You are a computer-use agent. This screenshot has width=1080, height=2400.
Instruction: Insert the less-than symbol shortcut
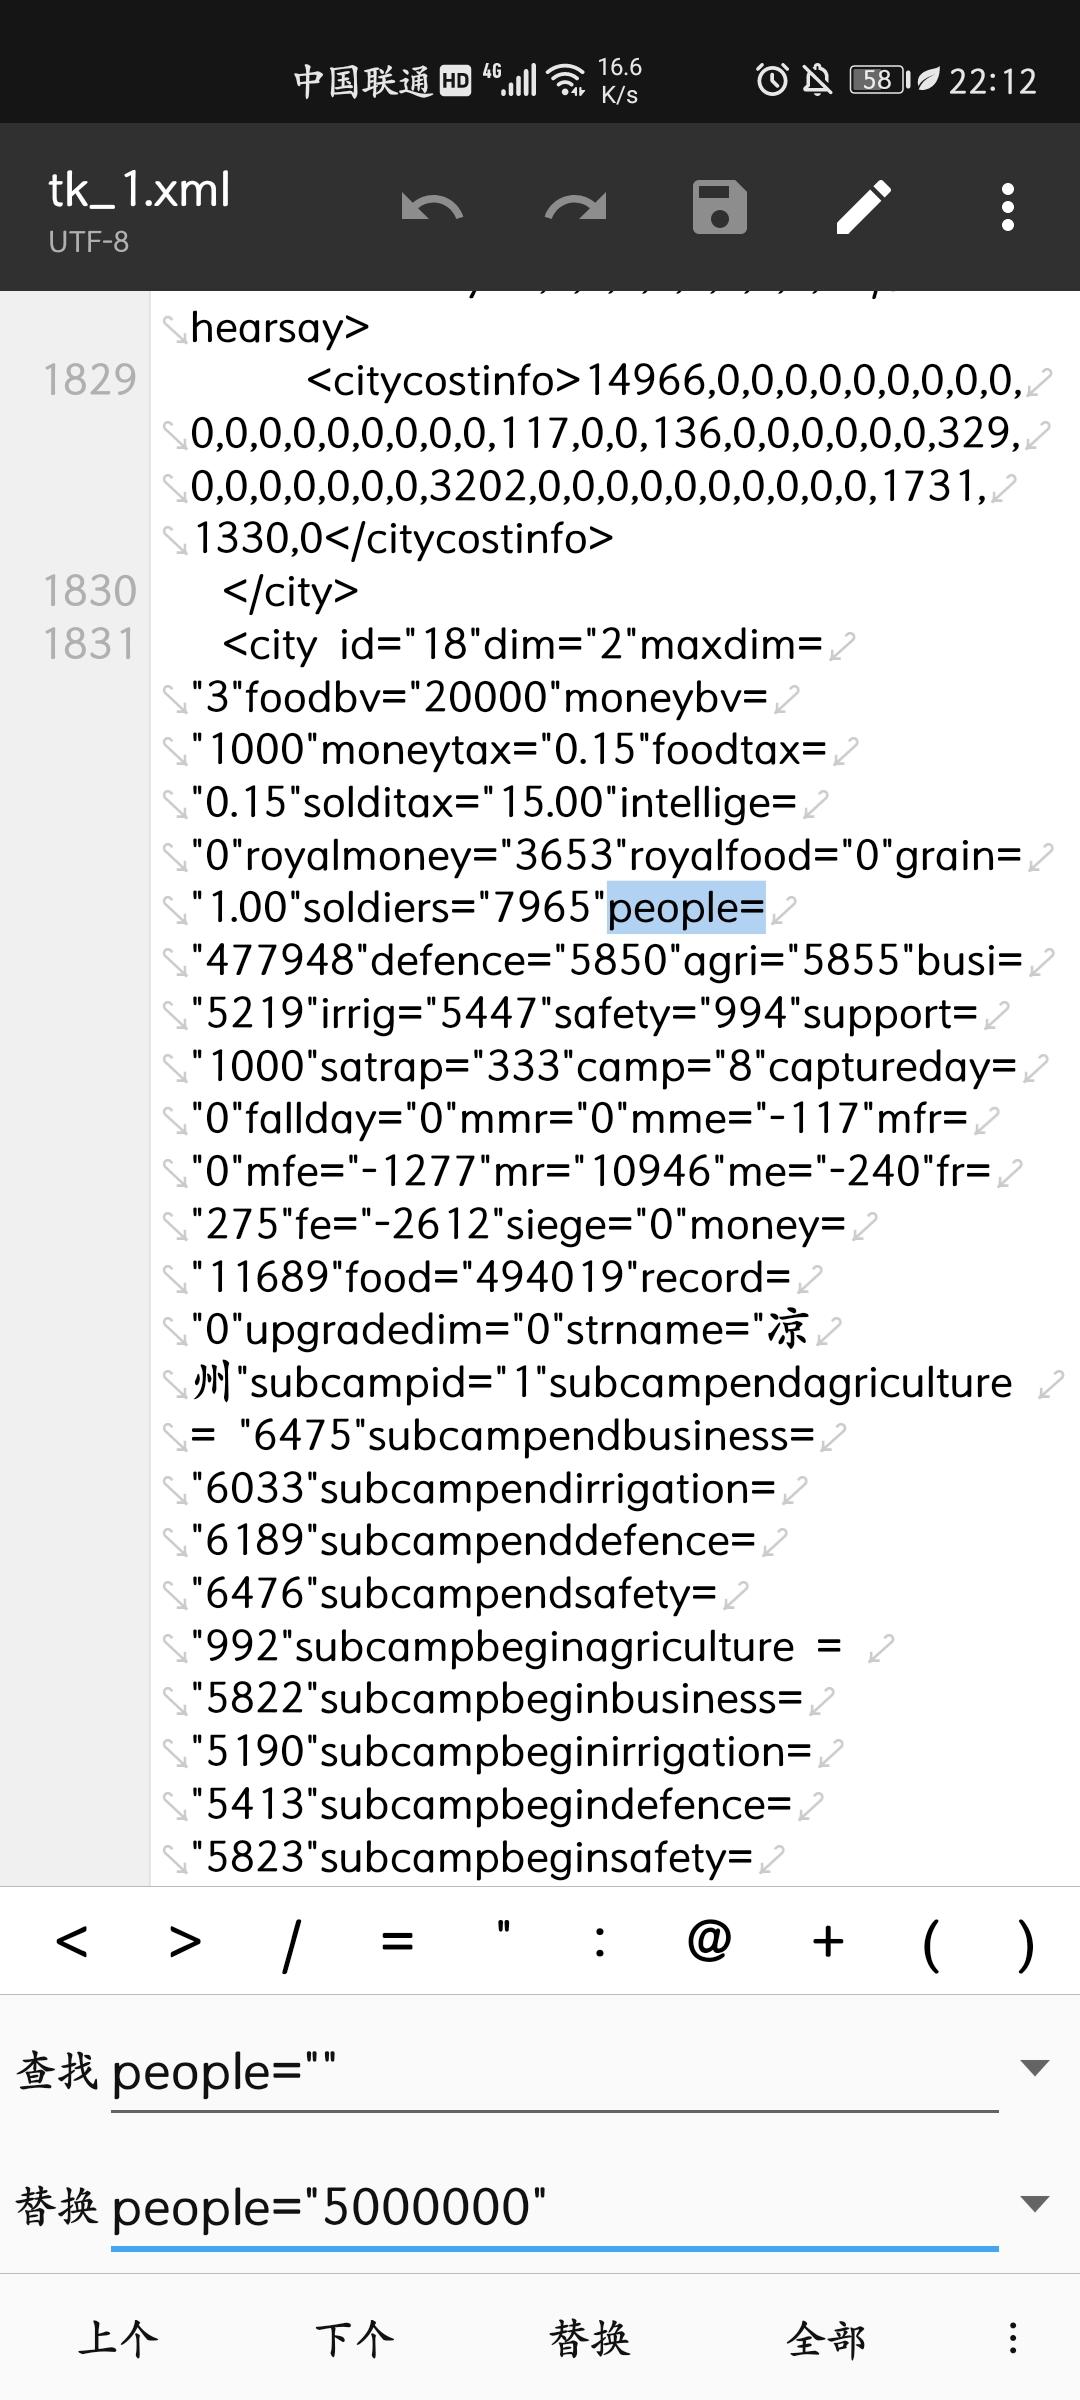[71, 1941]
